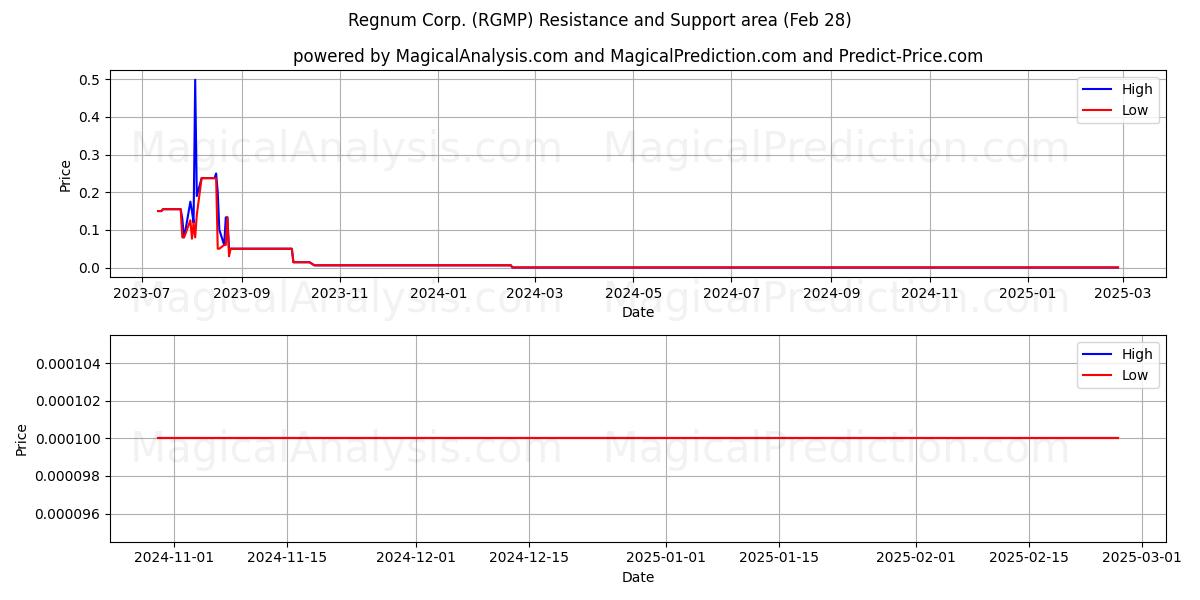Click the bottom chart 'Price' axis label

tap(22, 439)
